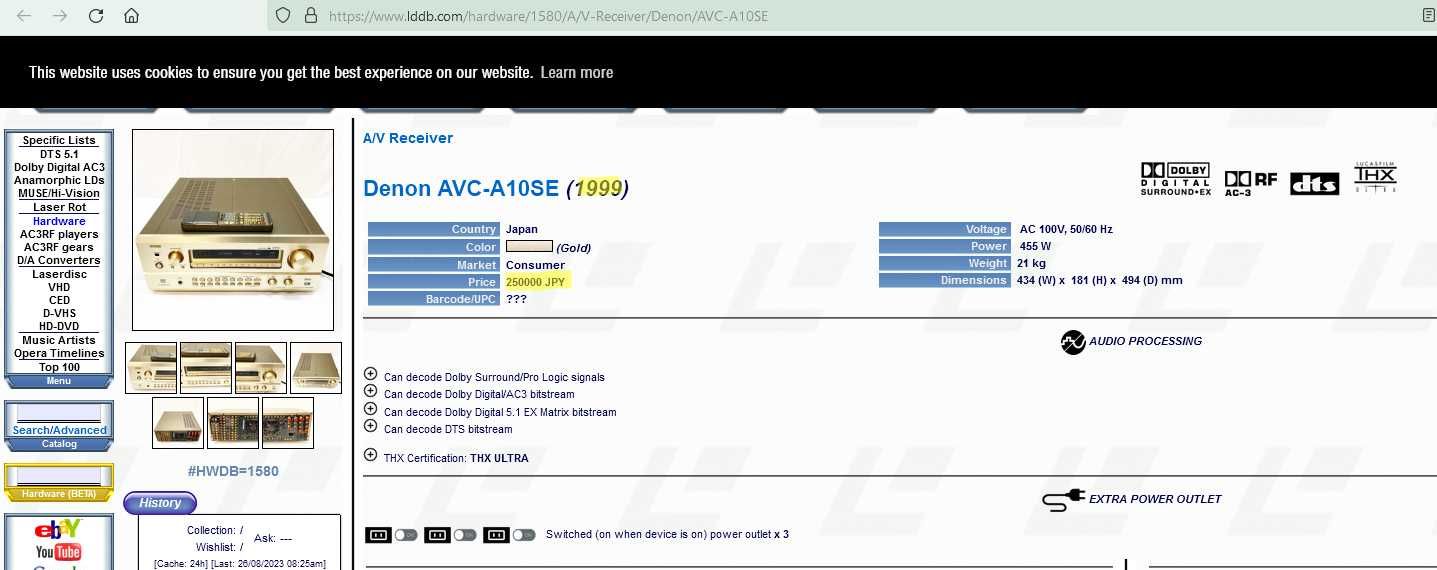Open the first power outlet icon
The width and height of the screenshot is (1437, 570).
pyautogui.click(x=378, y=535)
